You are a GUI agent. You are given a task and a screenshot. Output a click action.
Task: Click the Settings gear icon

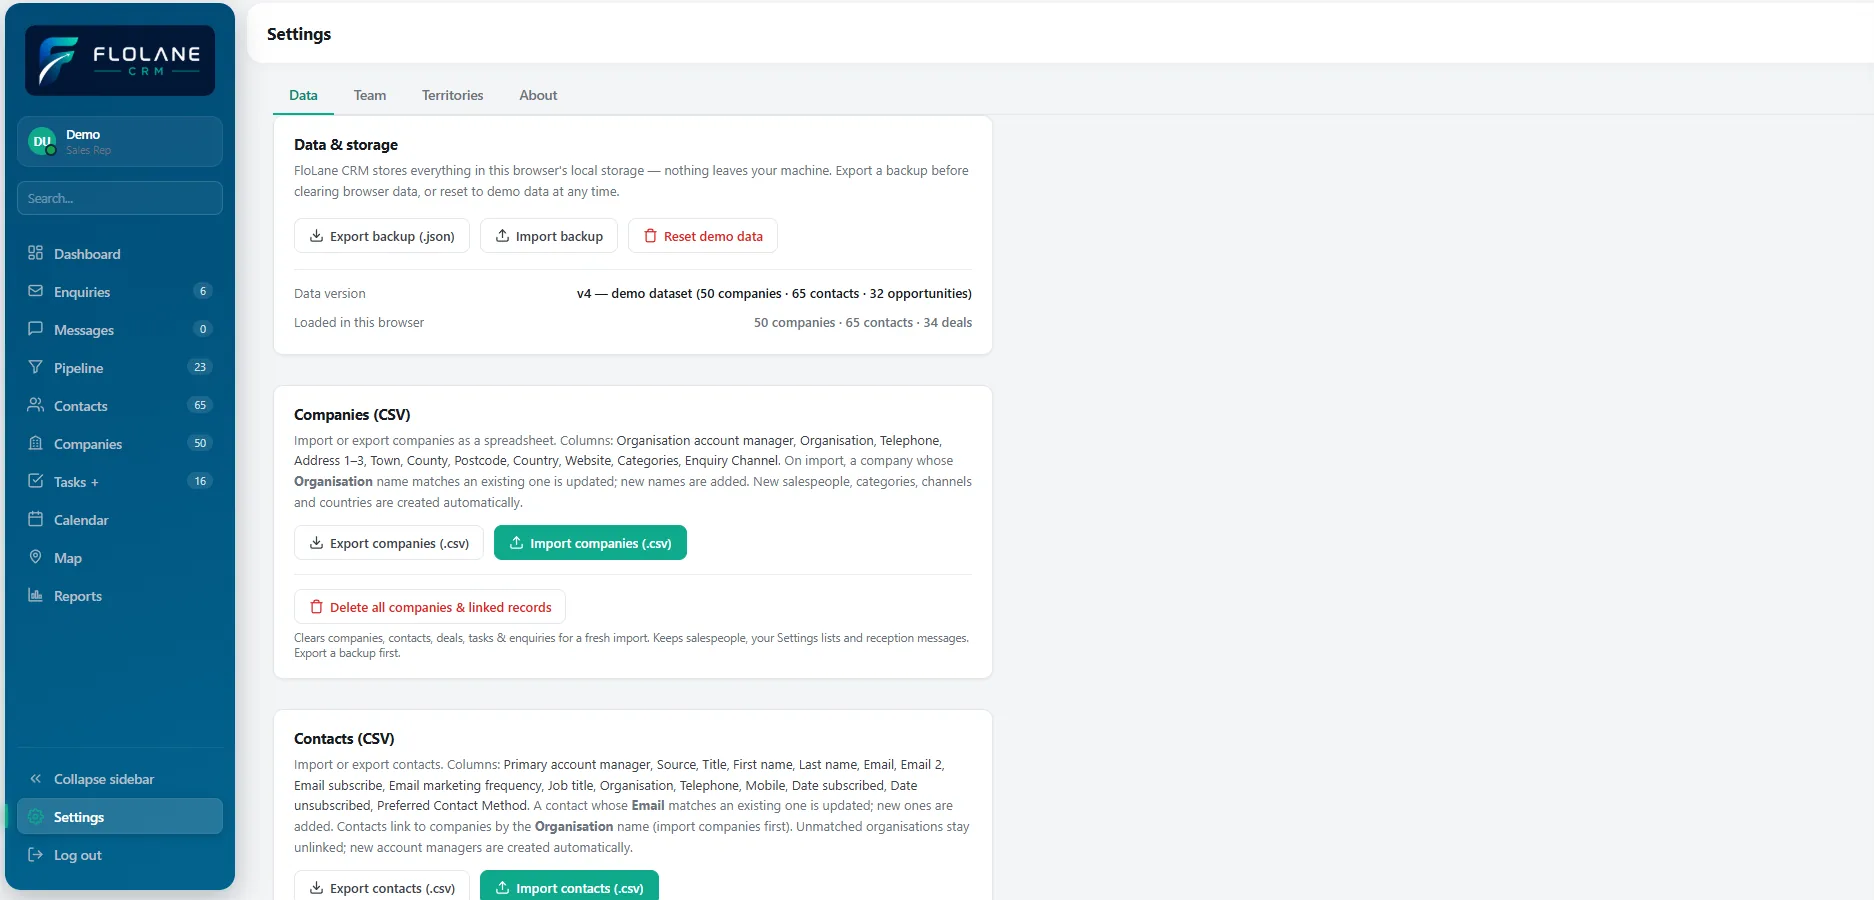coord(35,817)
